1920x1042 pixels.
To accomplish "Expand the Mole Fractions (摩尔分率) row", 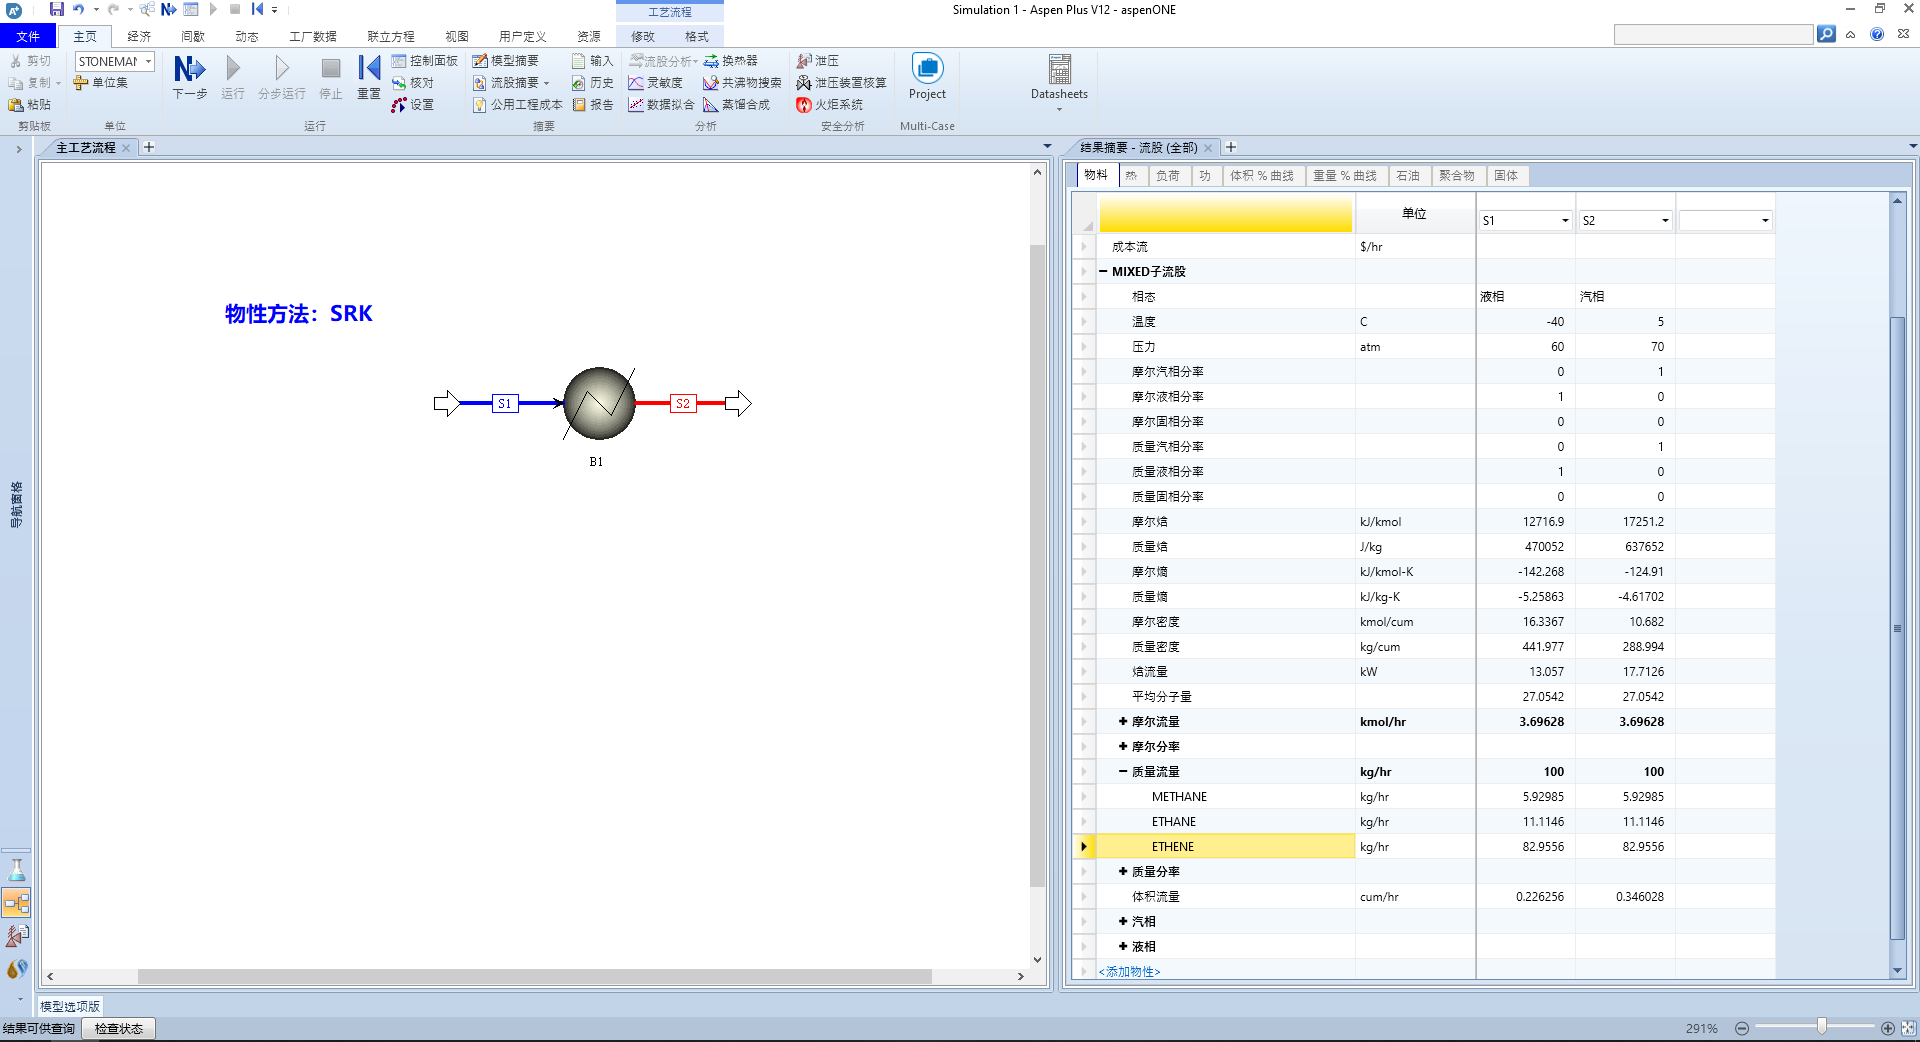I will coord(1123,747).
